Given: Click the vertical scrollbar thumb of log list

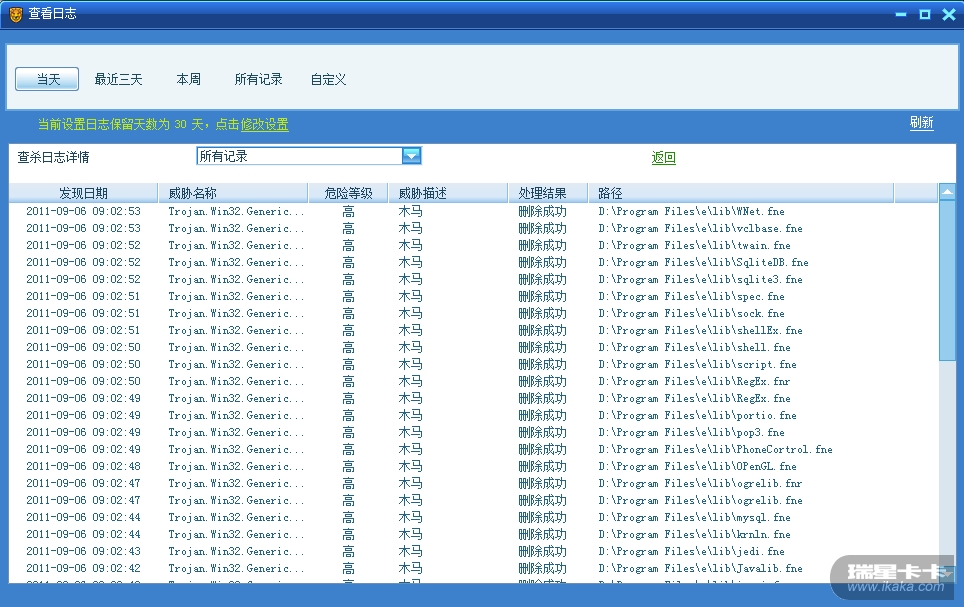Looking at the screenshot, I should [947, 280].
